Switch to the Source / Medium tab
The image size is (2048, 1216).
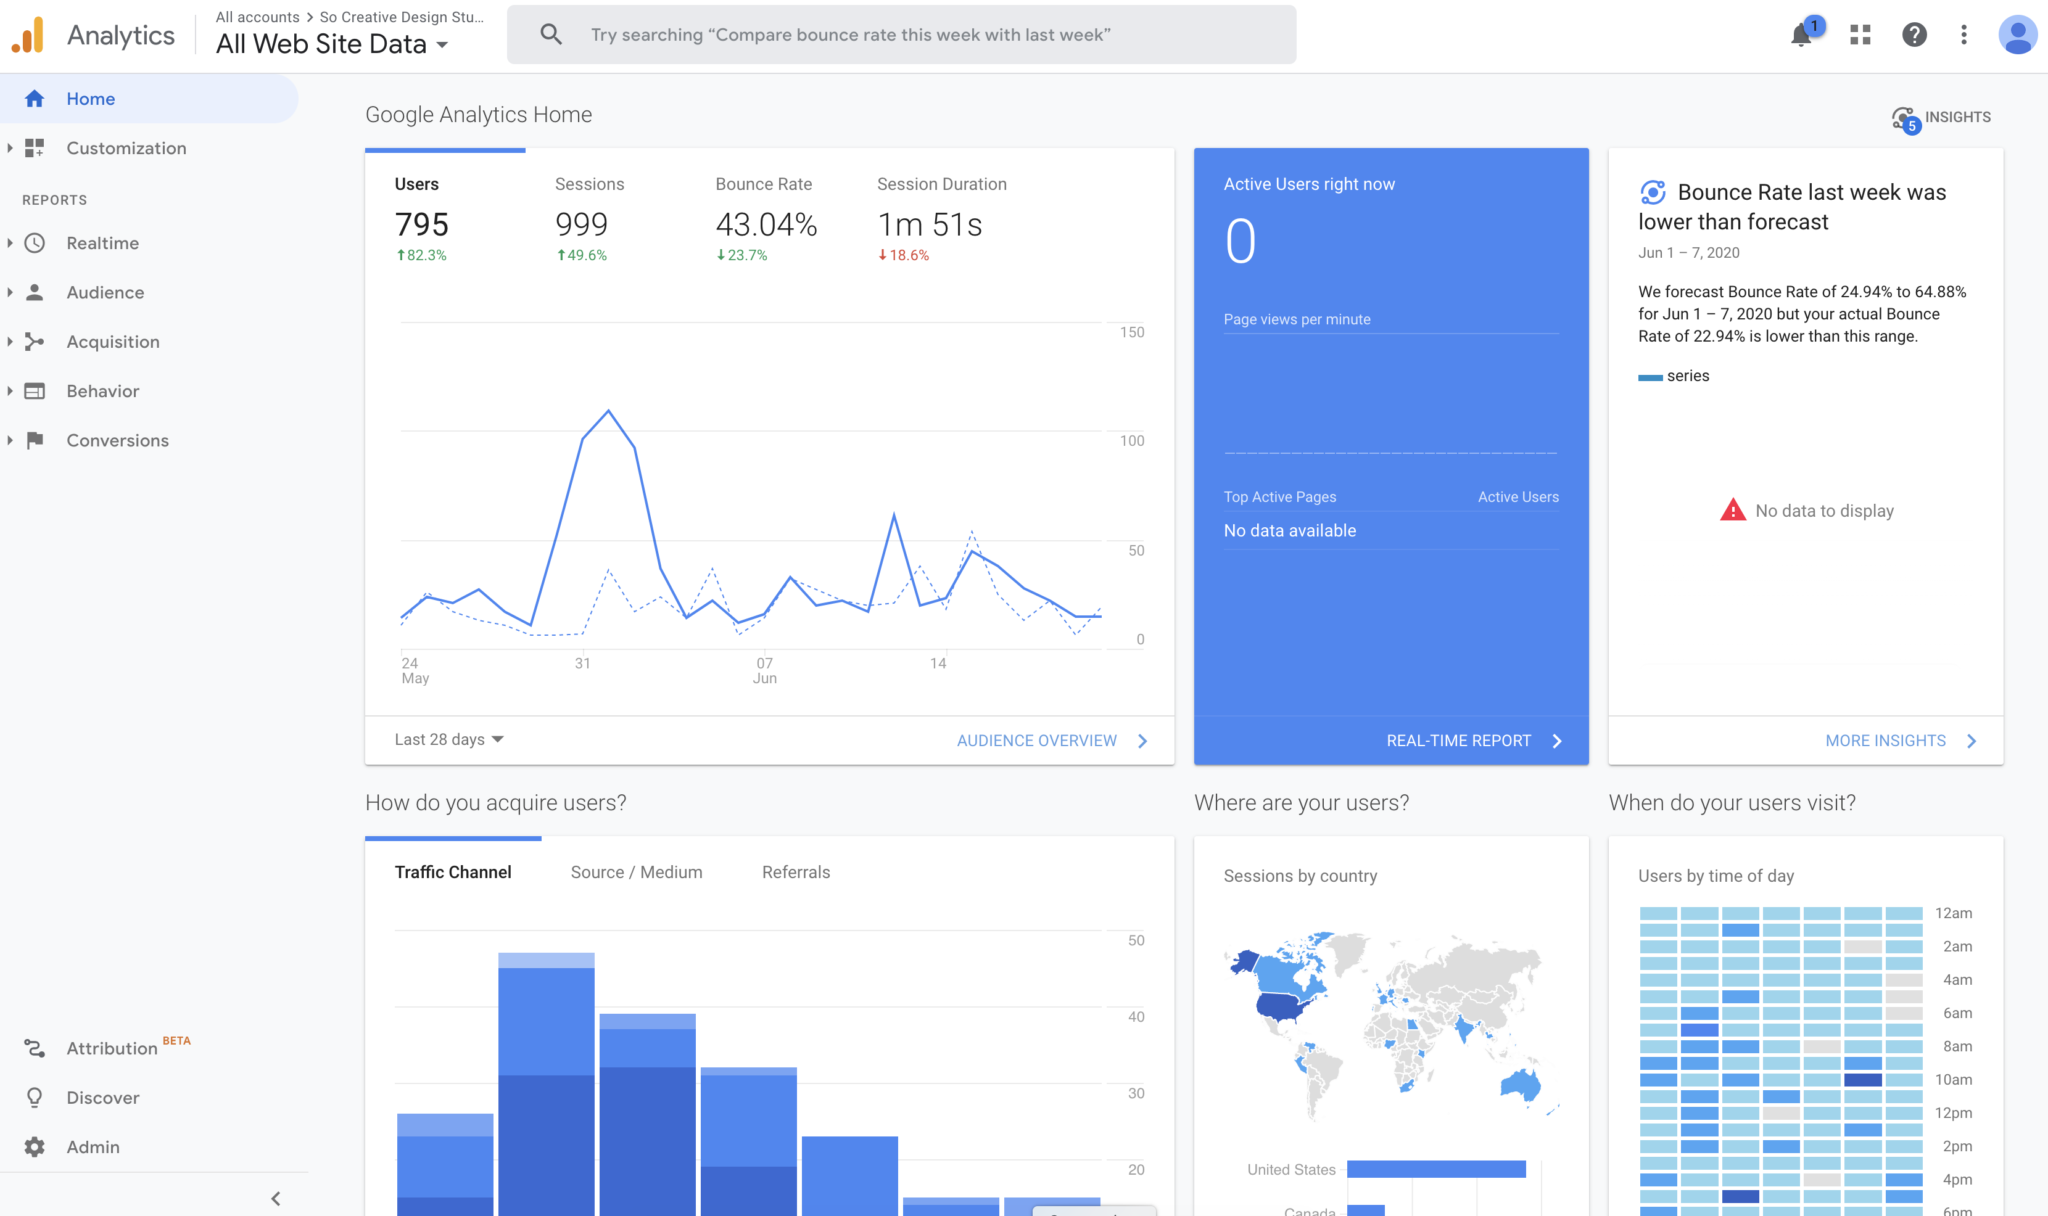(x=636, y=872)
